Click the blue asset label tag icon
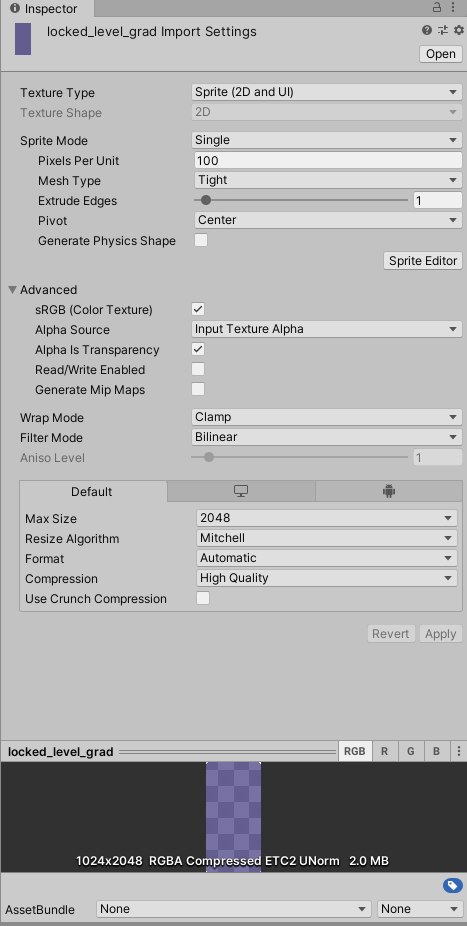 pyautogui.click(x=452, y=885)
